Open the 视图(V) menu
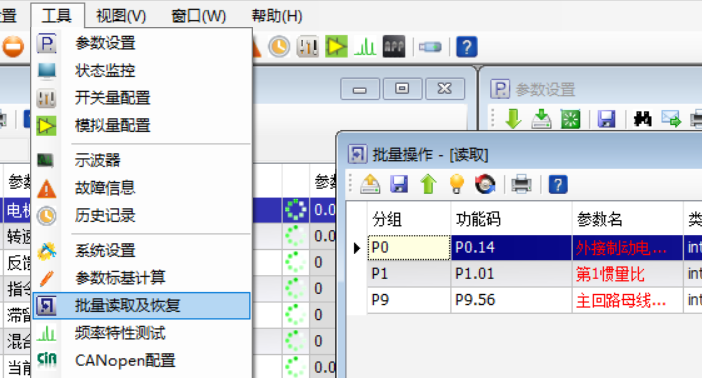Image resolution: width=702 pixels, height=378 pixels. pos(121,16)
